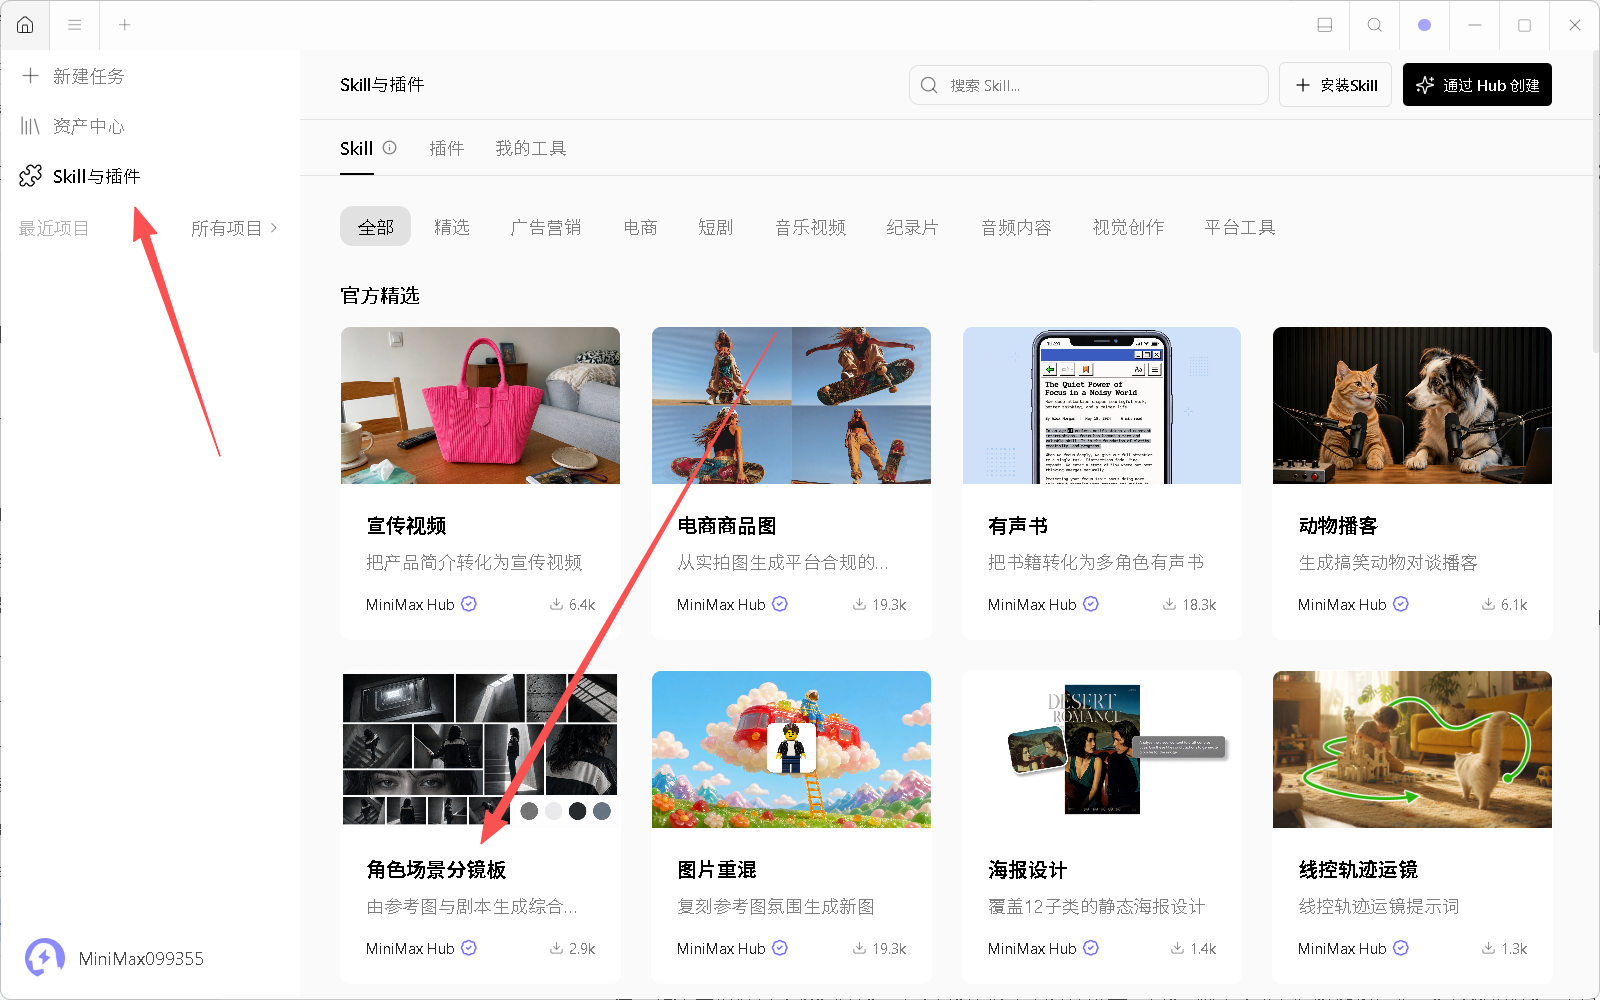Image resolution: width=1600 pixels, height=1000 pixels.
Task: Open the MiniMax099355 user avatar
Action: (x=44, y=958)
